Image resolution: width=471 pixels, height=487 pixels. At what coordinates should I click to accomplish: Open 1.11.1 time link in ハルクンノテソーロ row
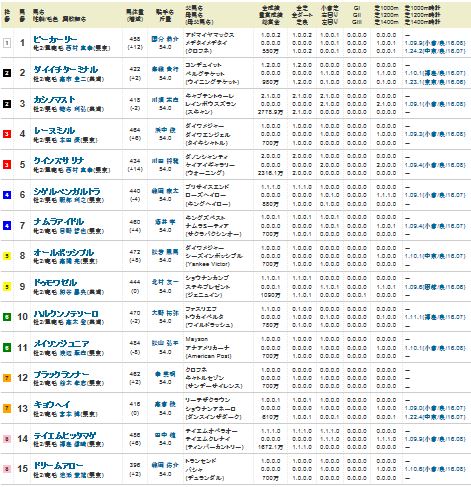tap(435, 317)
